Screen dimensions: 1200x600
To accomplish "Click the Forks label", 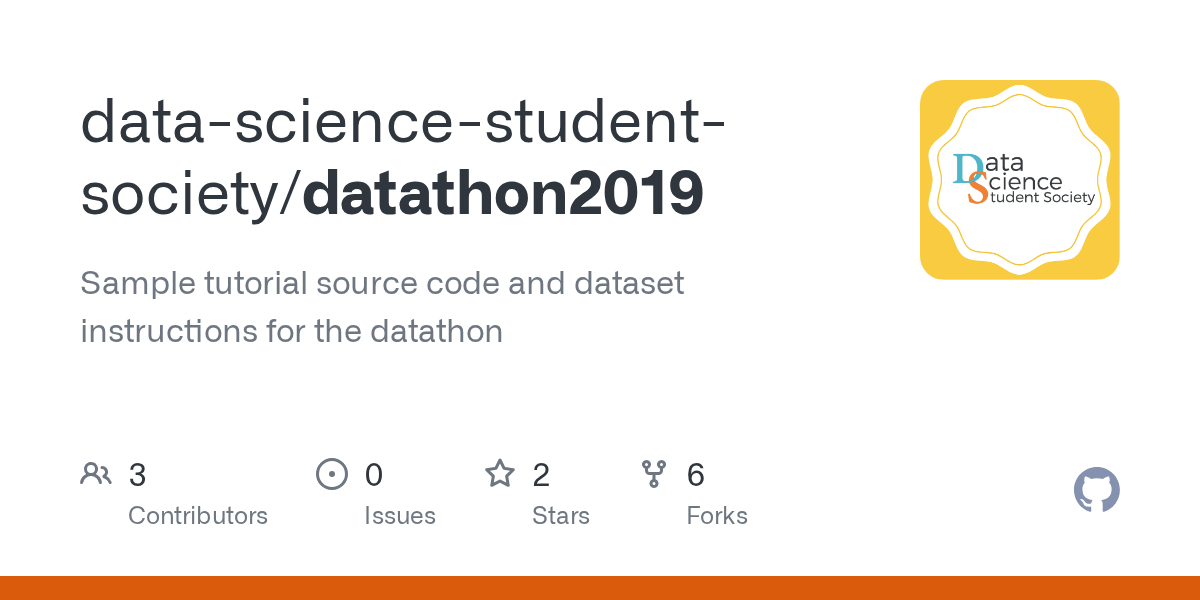I will (717, 516).
